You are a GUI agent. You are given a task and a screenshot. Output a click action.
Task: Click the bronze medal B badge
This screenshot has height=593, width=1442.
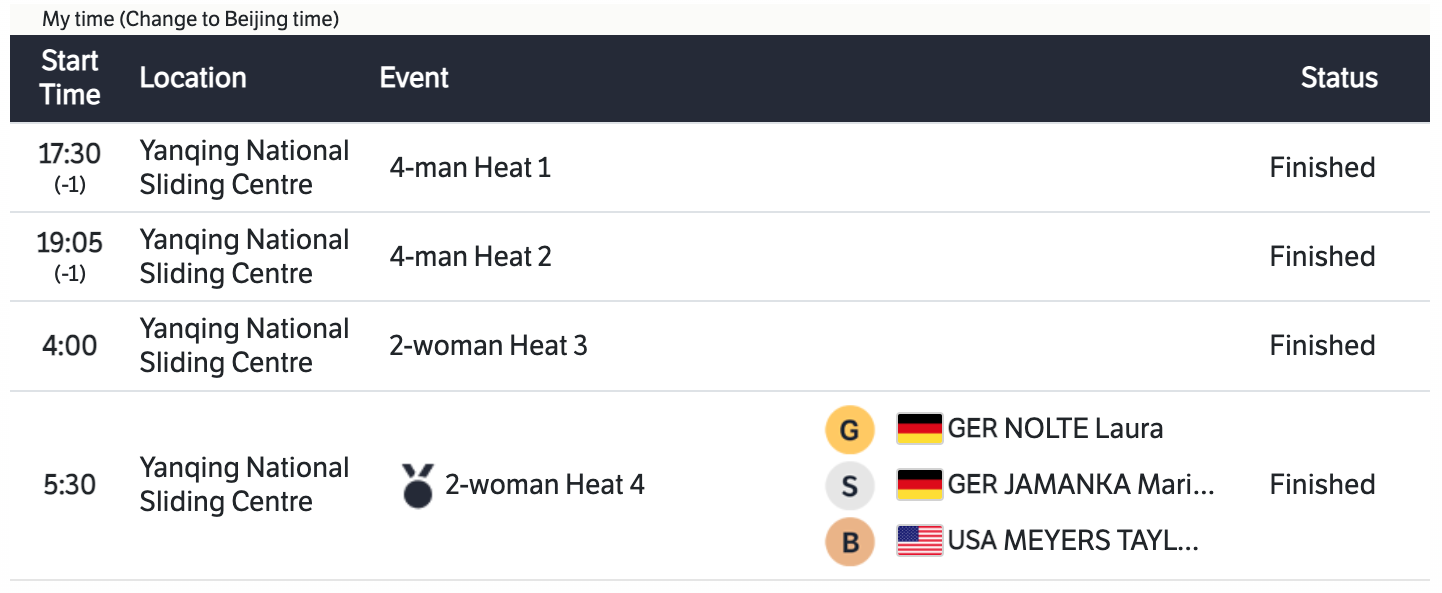(849, 542)
